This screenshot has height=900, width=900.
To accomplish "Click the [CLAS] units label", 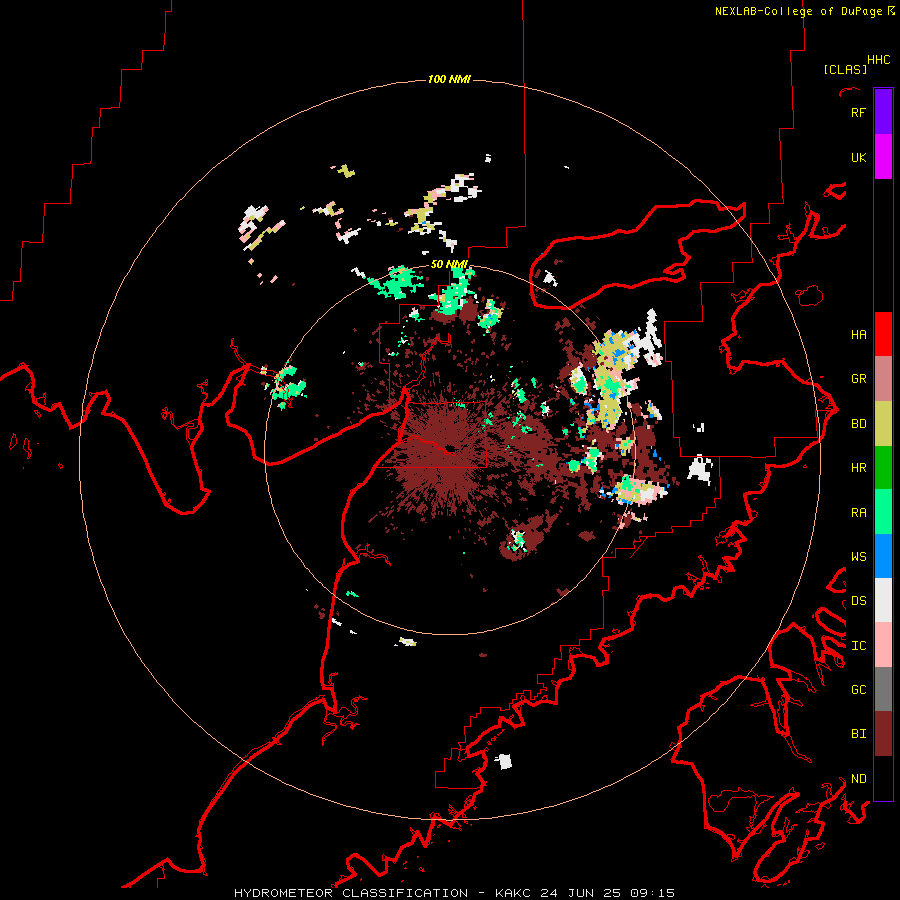I will click(x=845, y=69).
